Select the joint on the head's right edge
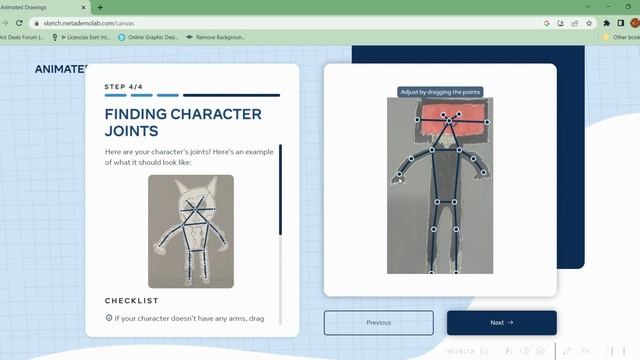This screenshot has height=360, width=640. click(x=487, y=122)
